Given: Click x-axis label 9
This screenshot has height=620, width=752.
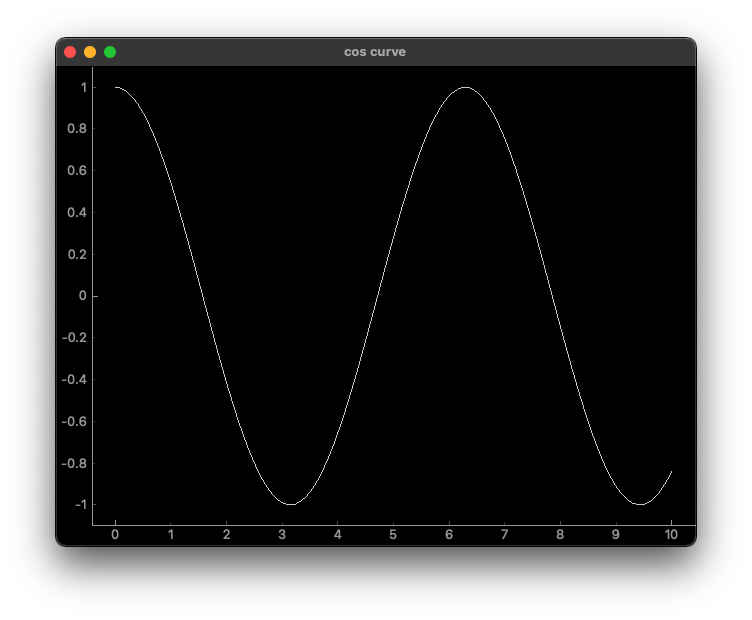Looking at the screenshot, I should coord(616,535).
